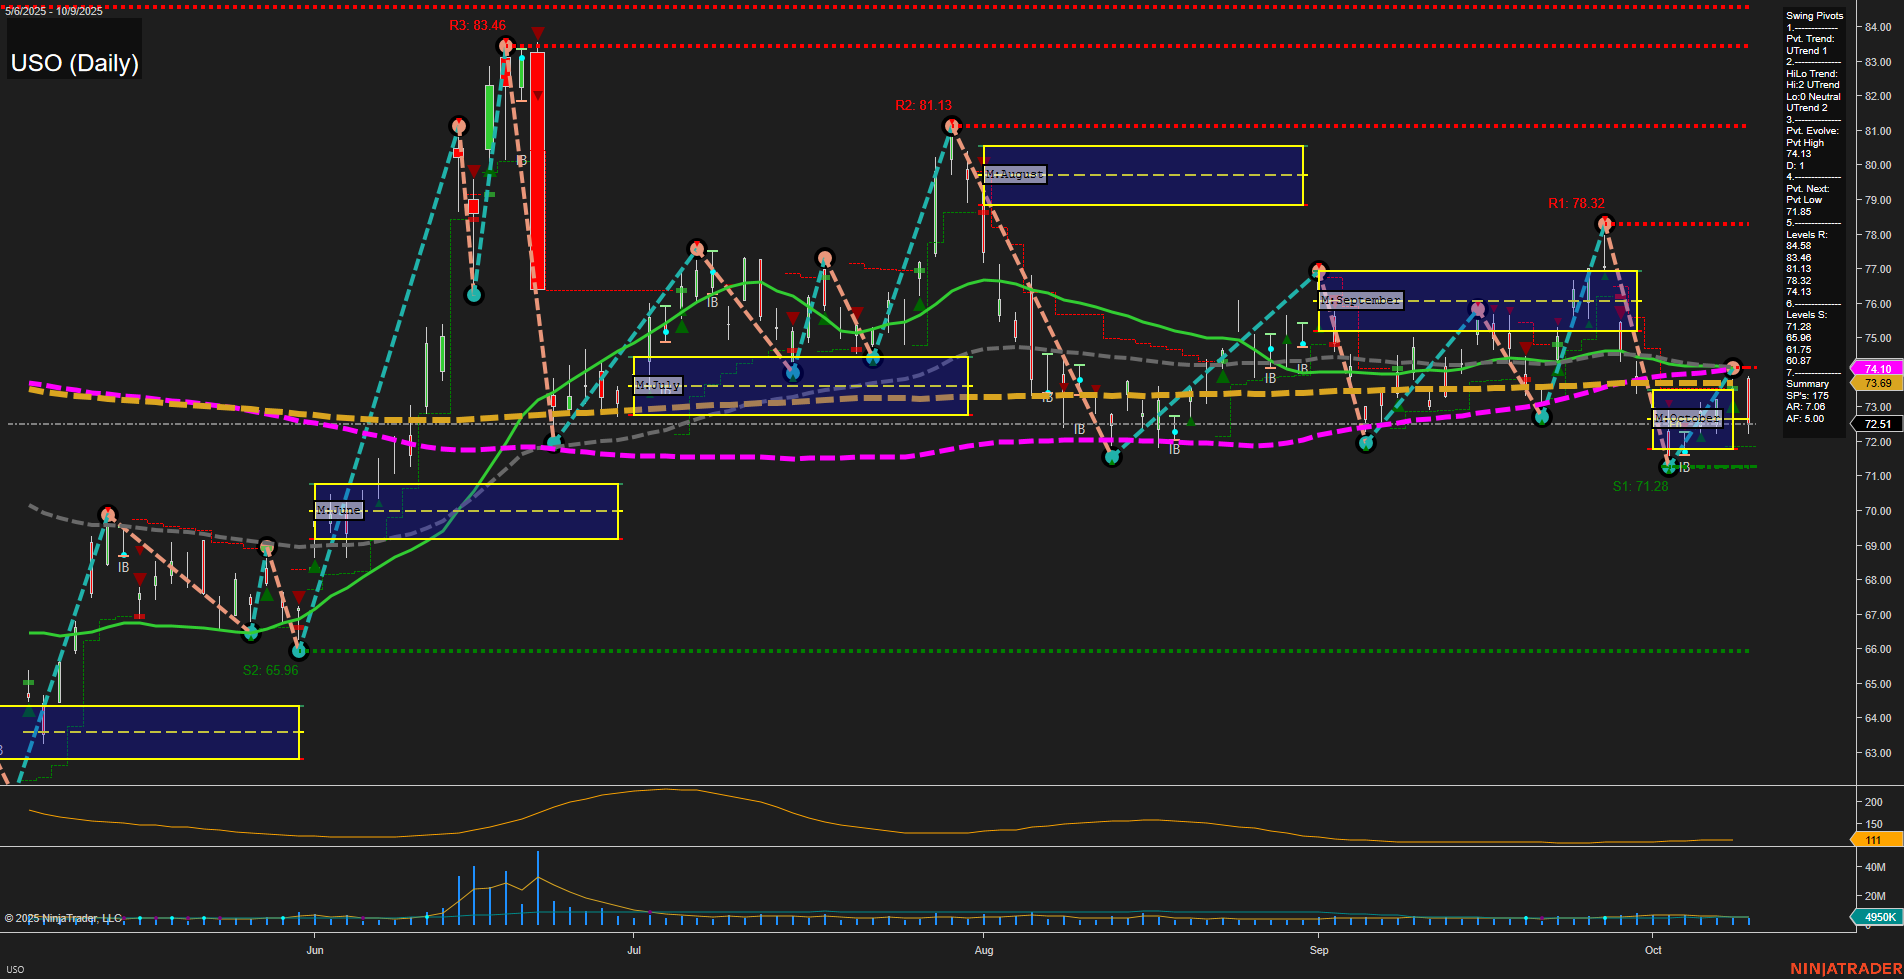The image size is (1904, 979).
Task: Click the M:July range label
Action: pyautogui.click(x=658, y=384)
